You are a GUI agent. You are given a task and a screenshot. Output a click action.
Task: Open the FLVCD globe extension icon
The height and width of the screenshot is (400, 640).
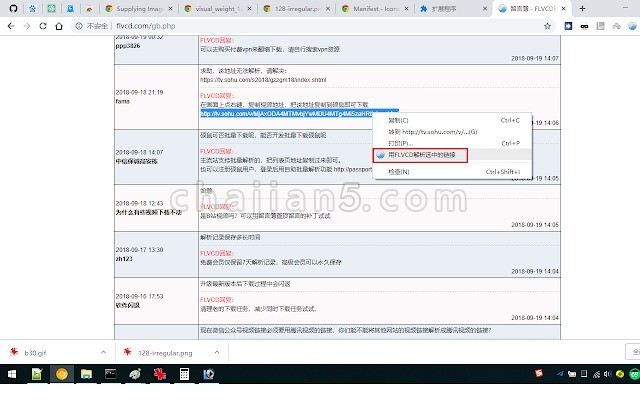(632, 26)
